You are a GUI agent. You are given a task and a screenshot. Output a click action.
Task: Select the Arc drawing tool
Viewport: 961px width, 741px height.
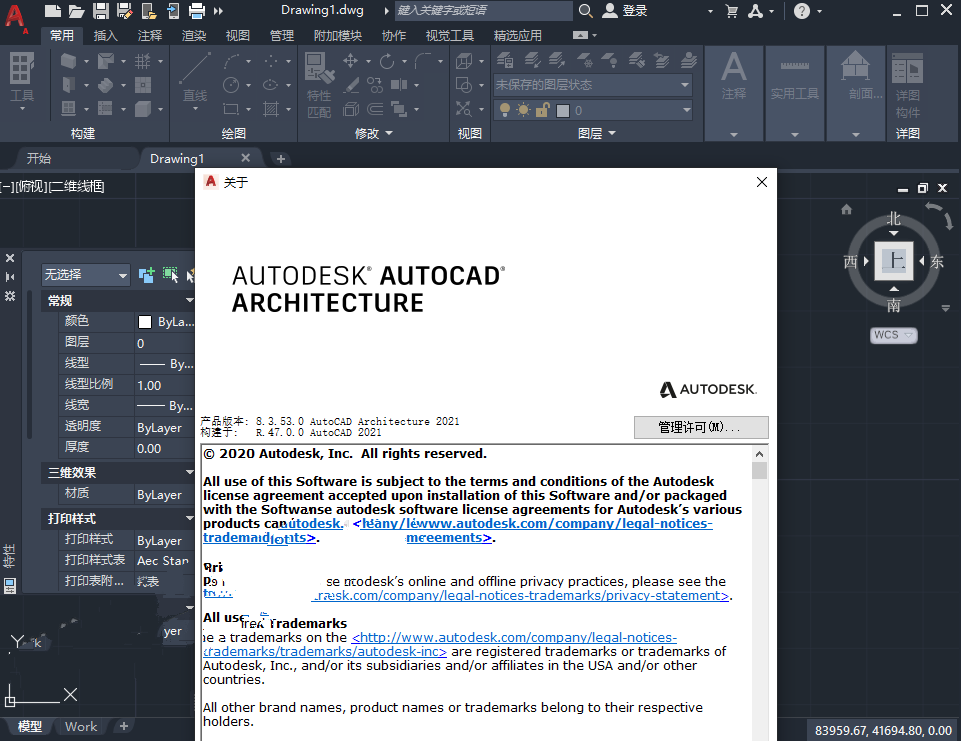[x=232, y=61]
